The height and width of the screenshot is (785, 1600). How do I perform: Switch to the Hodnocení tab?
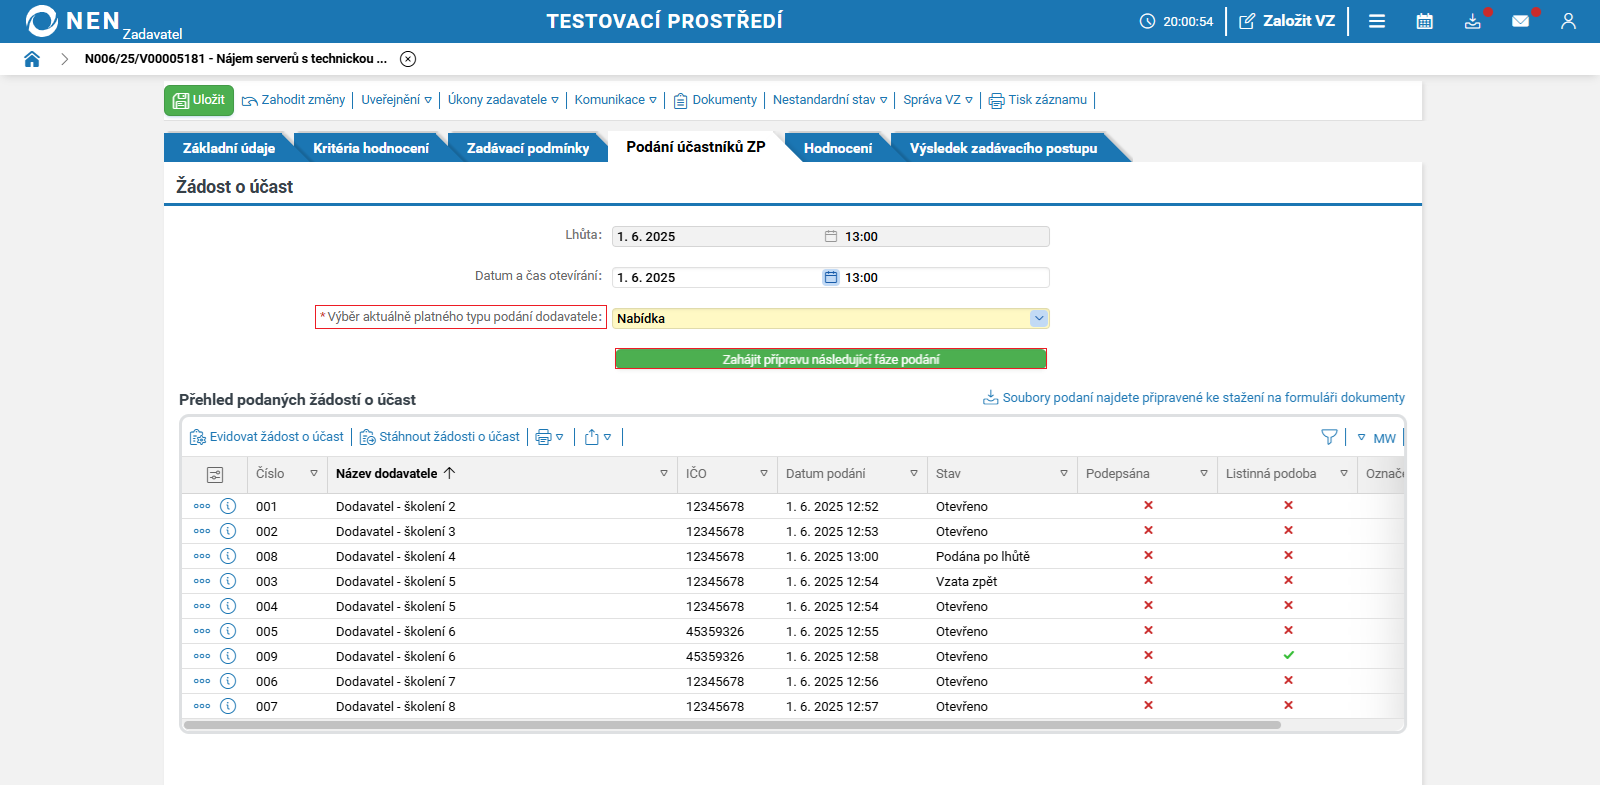[x=837, y=148]
